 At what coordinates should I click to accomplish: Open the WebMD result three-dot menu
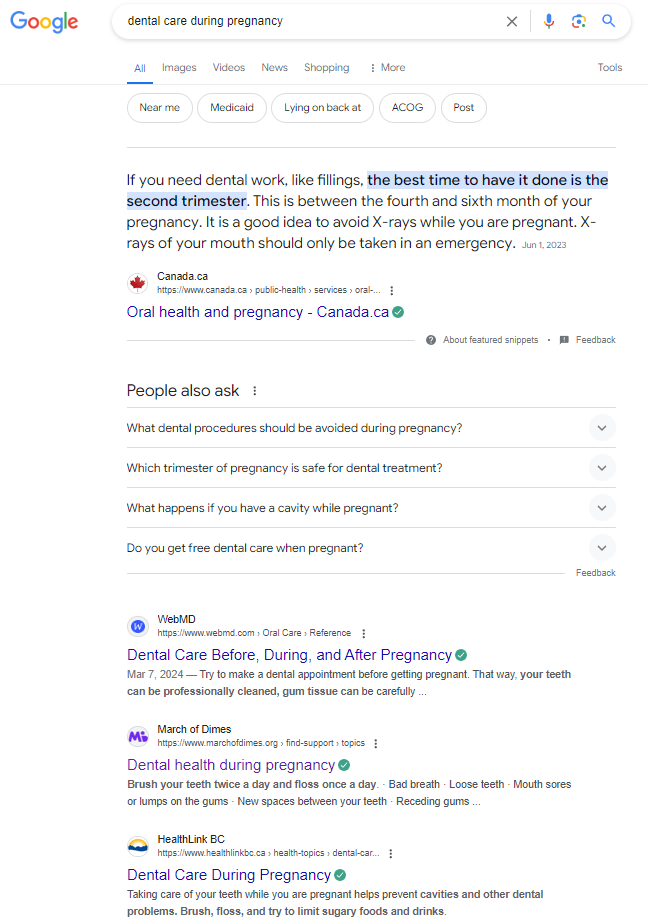(364, 633)
